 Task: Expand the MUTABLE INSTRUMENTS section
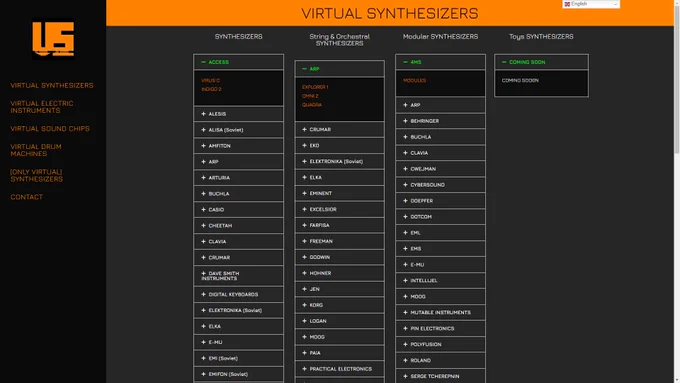(440, 312)
